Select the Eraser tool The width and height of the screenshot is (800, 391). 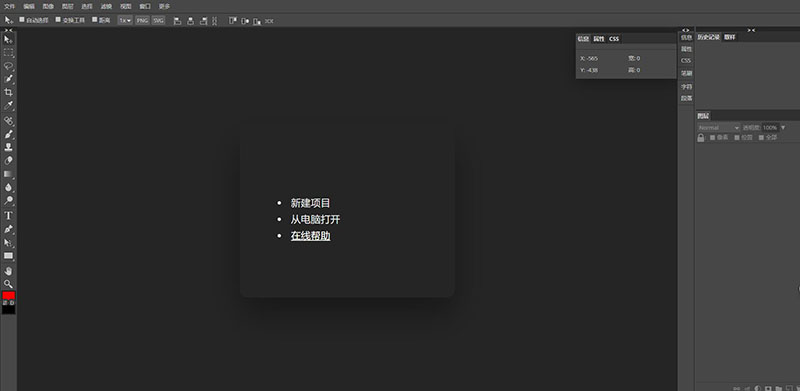tap(8, 160)
